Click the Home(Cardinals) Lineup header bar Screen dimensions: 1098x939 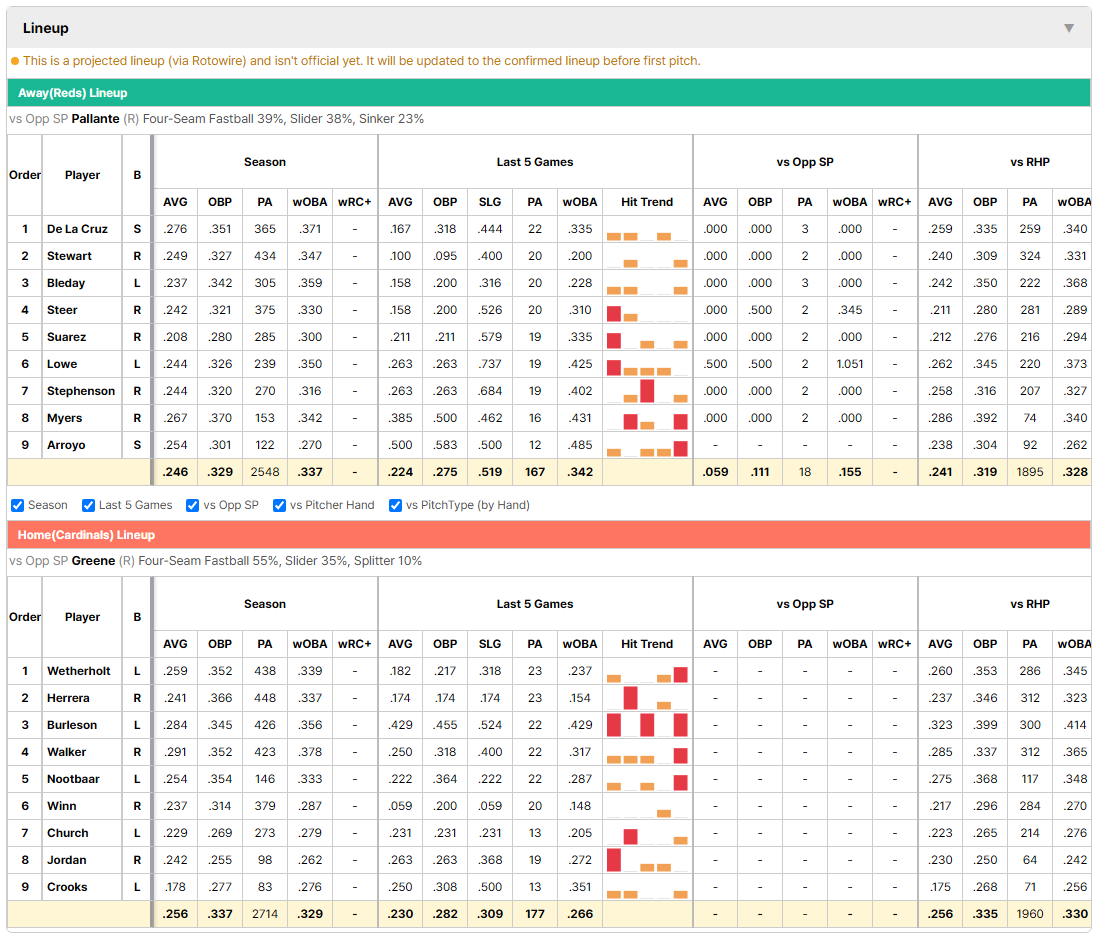tap(548, 535)
